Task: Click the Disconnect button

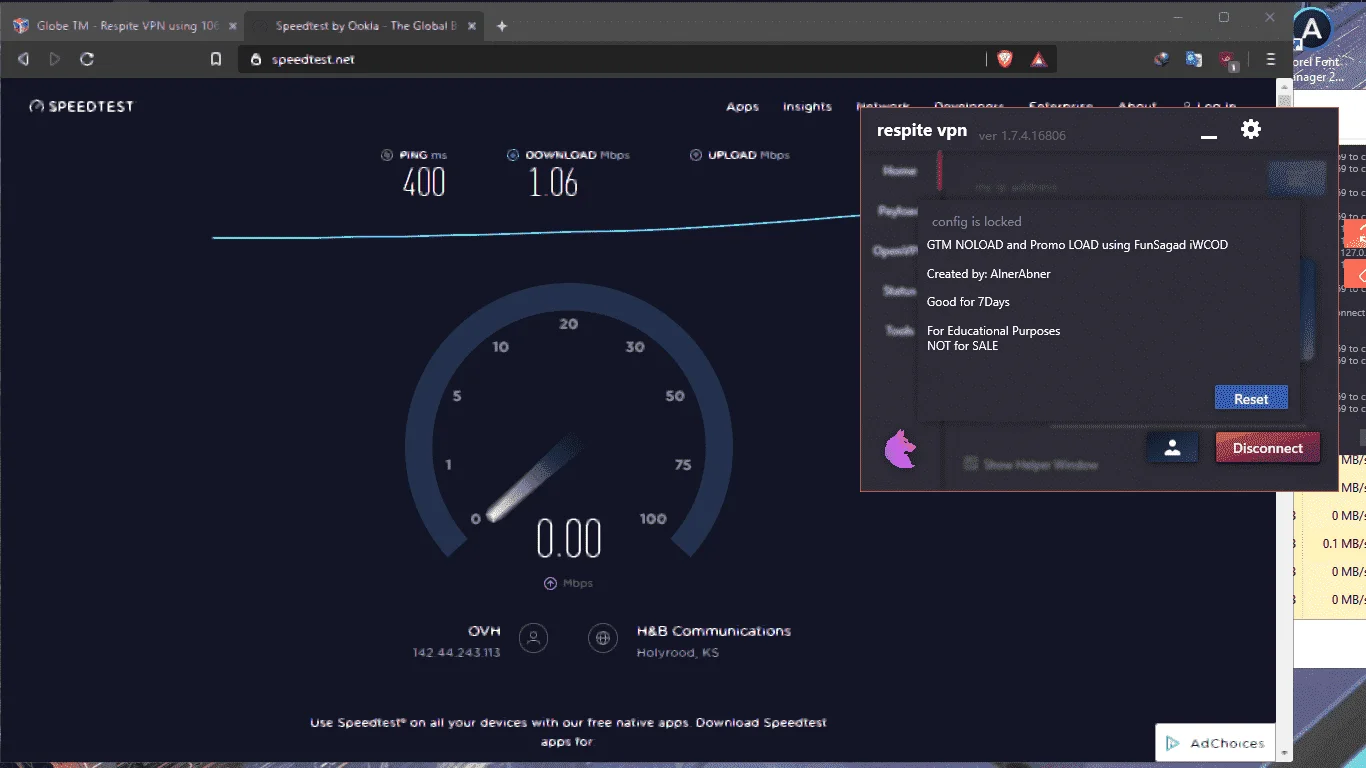Action: [x=1268, y=448]
